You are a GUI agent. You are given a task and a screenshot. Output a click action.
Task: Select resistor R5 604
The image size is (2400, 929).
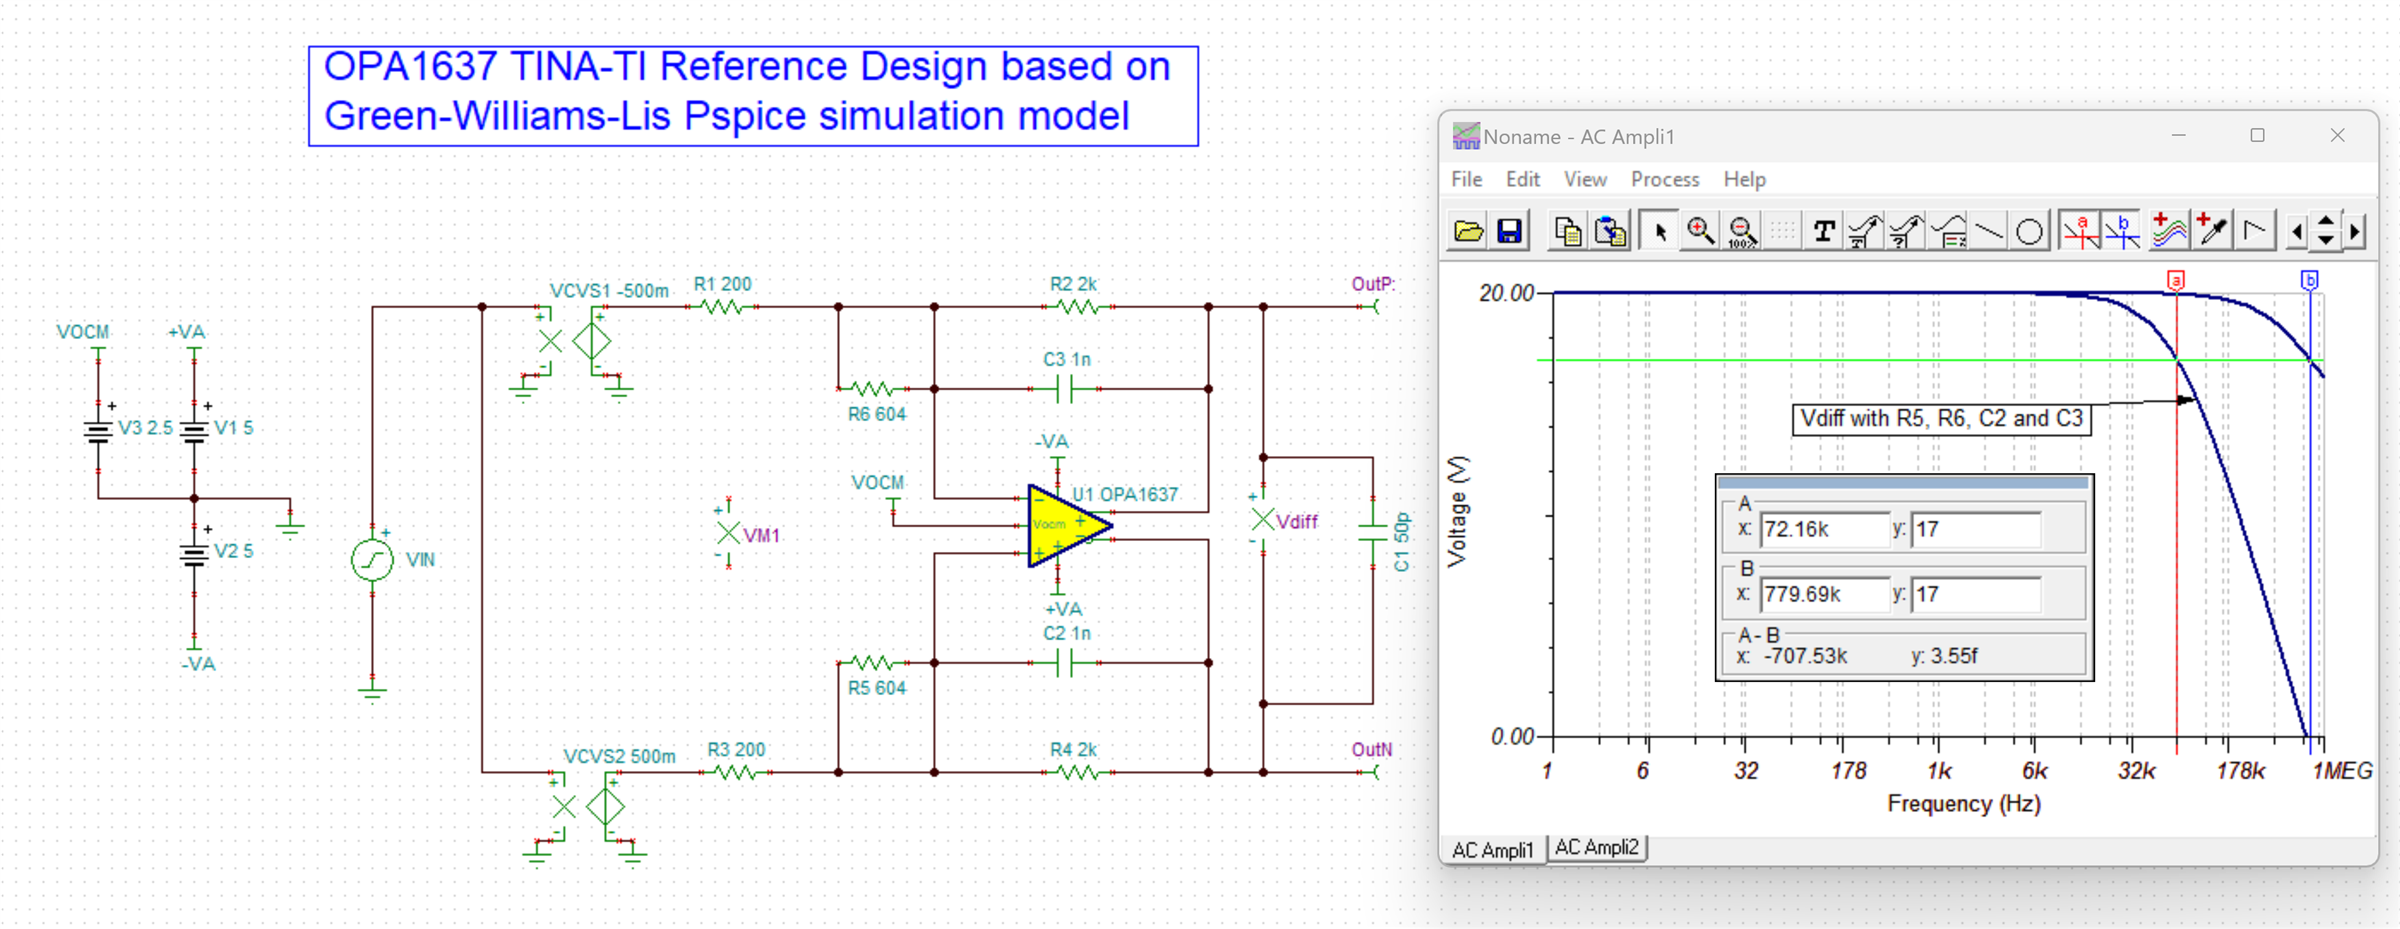(x=872, y=662)
